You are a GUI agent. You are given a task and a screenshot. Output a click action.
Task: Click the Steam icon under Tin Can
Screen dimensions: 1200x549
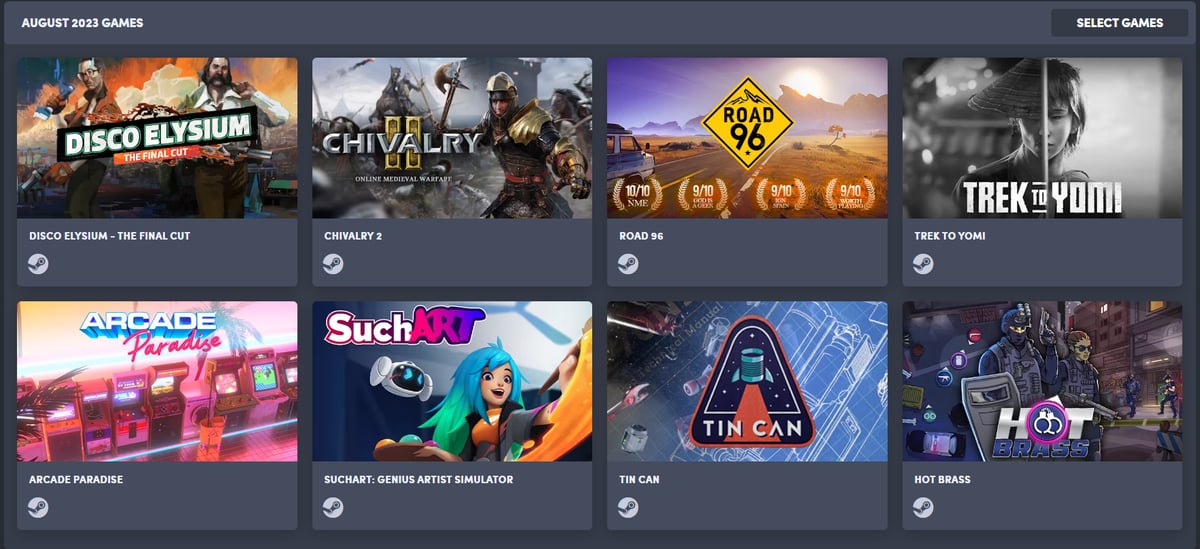point(628,507)
